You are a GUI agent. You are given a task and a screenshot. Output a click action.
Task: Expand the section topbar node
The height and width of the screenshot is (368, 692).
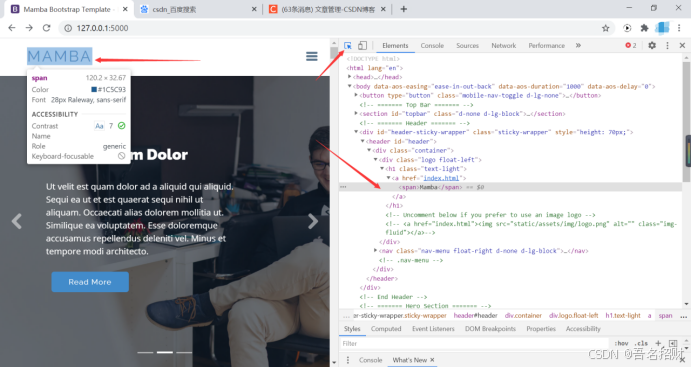356,113
